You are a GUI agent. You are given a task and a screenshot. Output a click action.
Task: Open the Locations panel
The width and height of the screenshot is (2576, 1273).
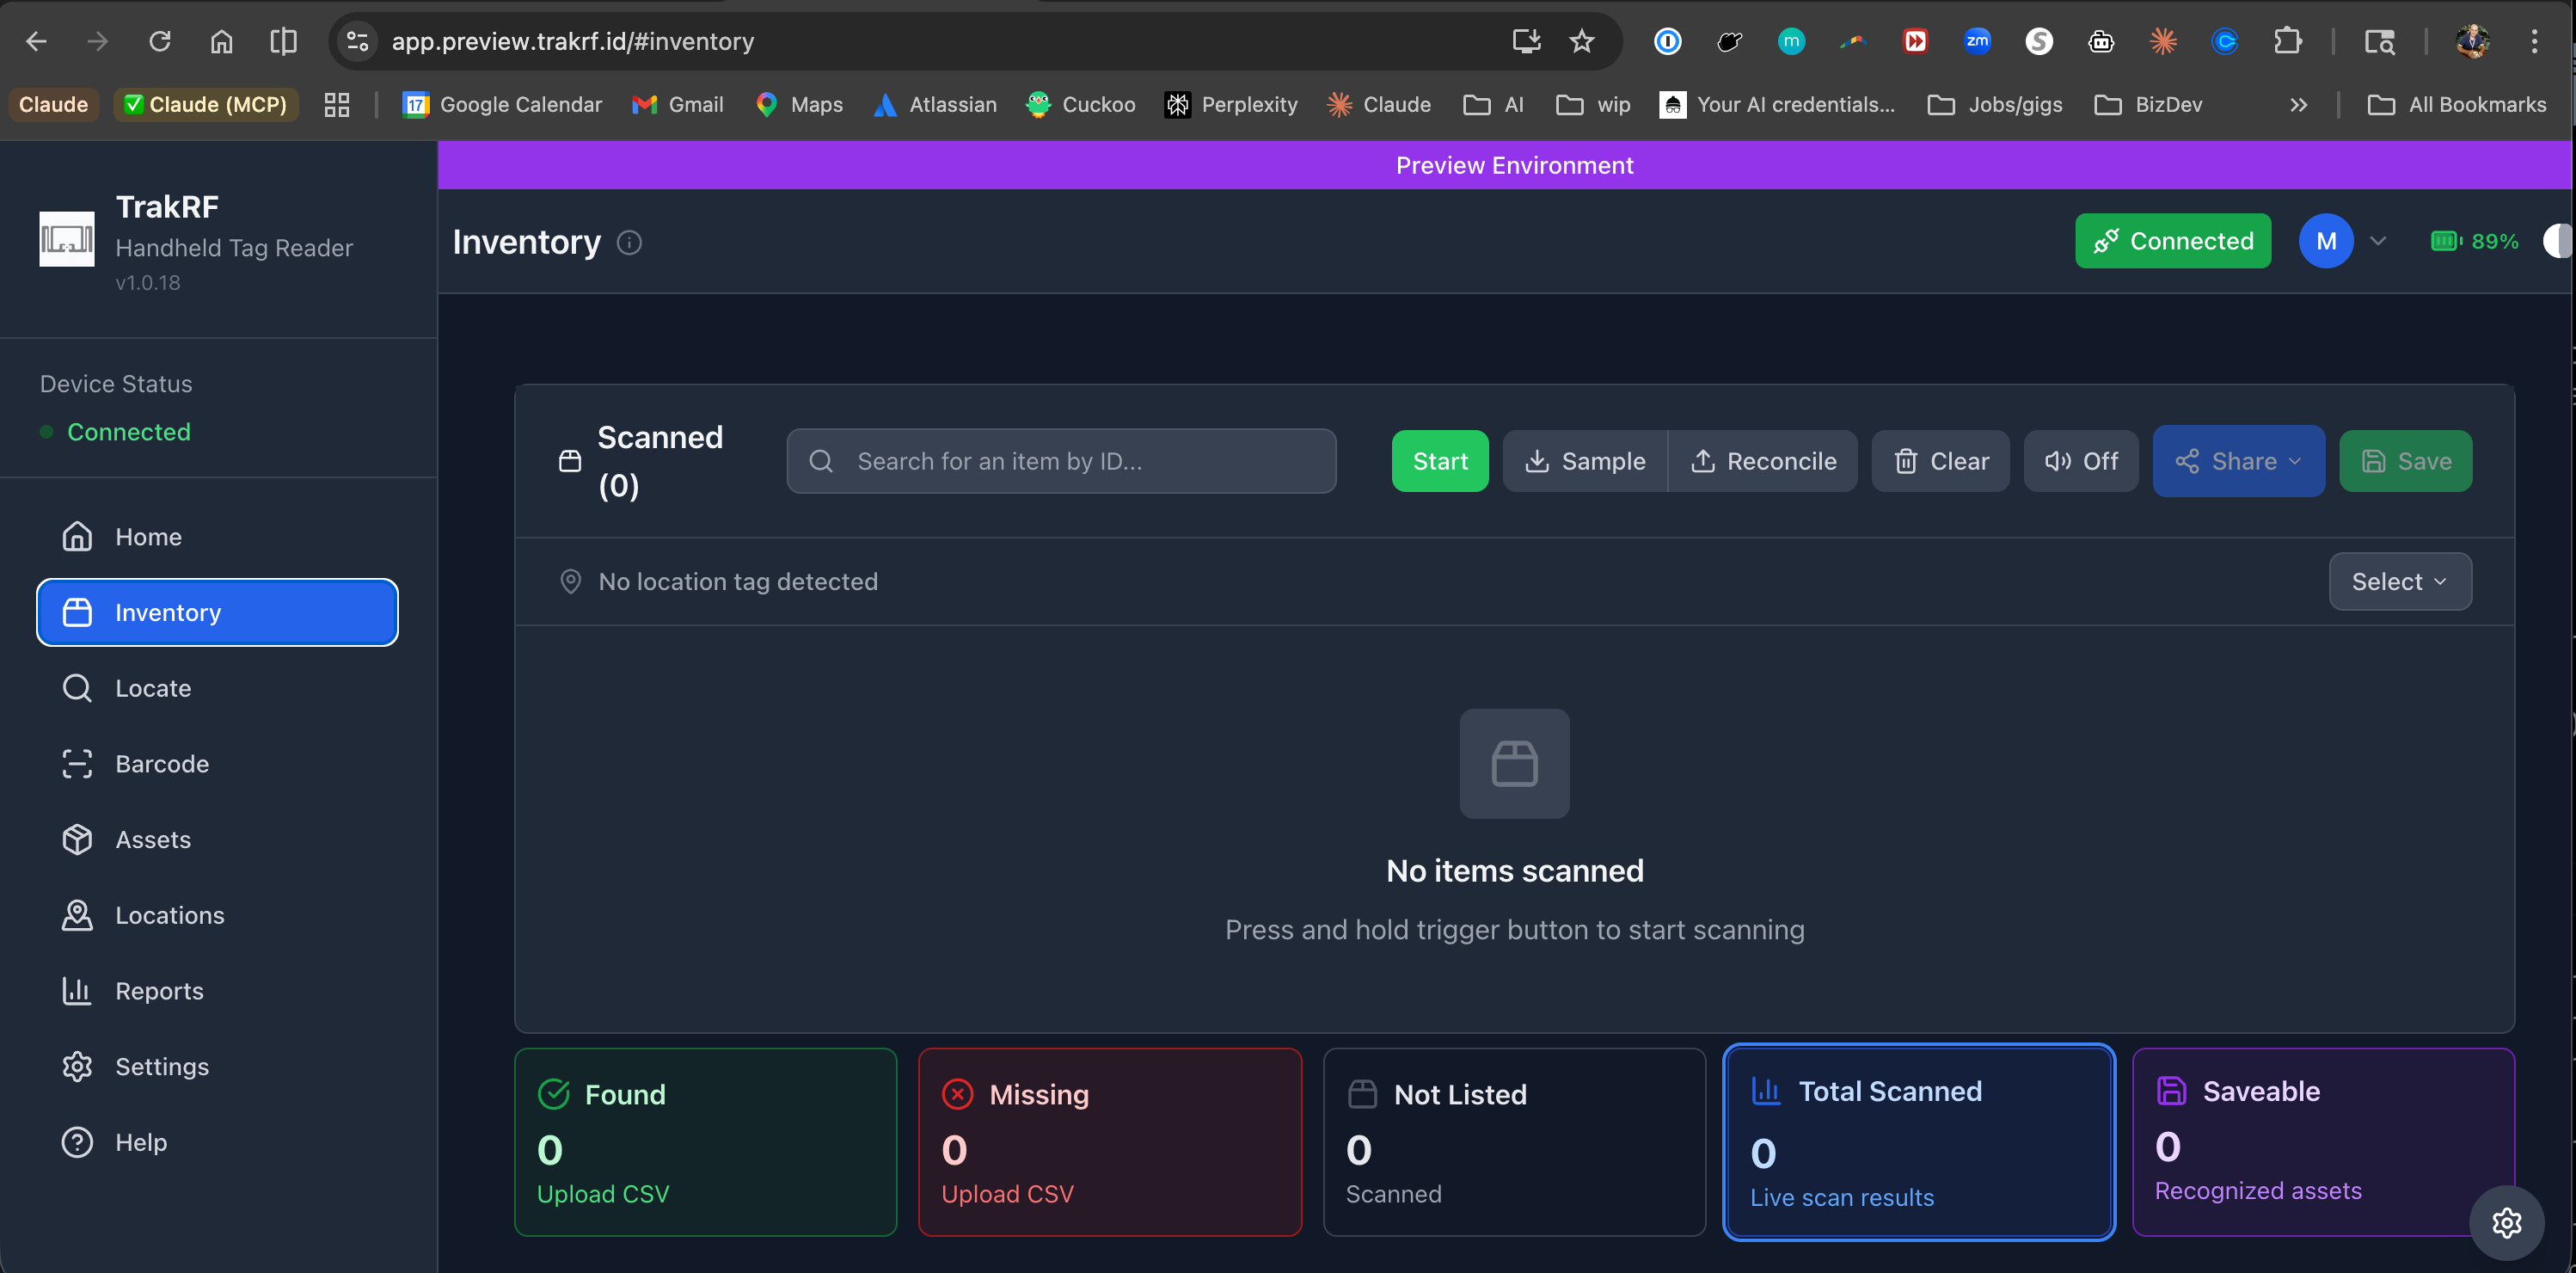coord(169,915)
